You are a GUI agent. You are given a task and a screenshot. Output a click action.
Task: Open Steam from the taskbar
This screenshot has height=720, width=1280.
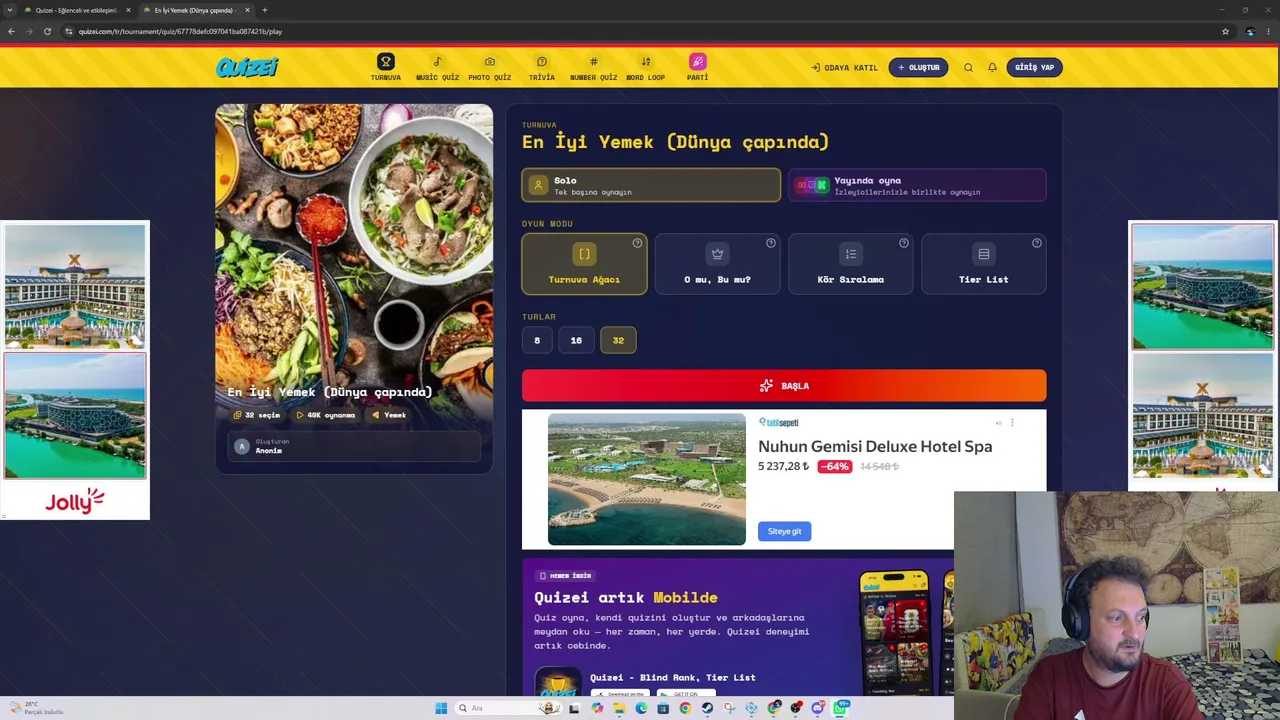(707, 708)
